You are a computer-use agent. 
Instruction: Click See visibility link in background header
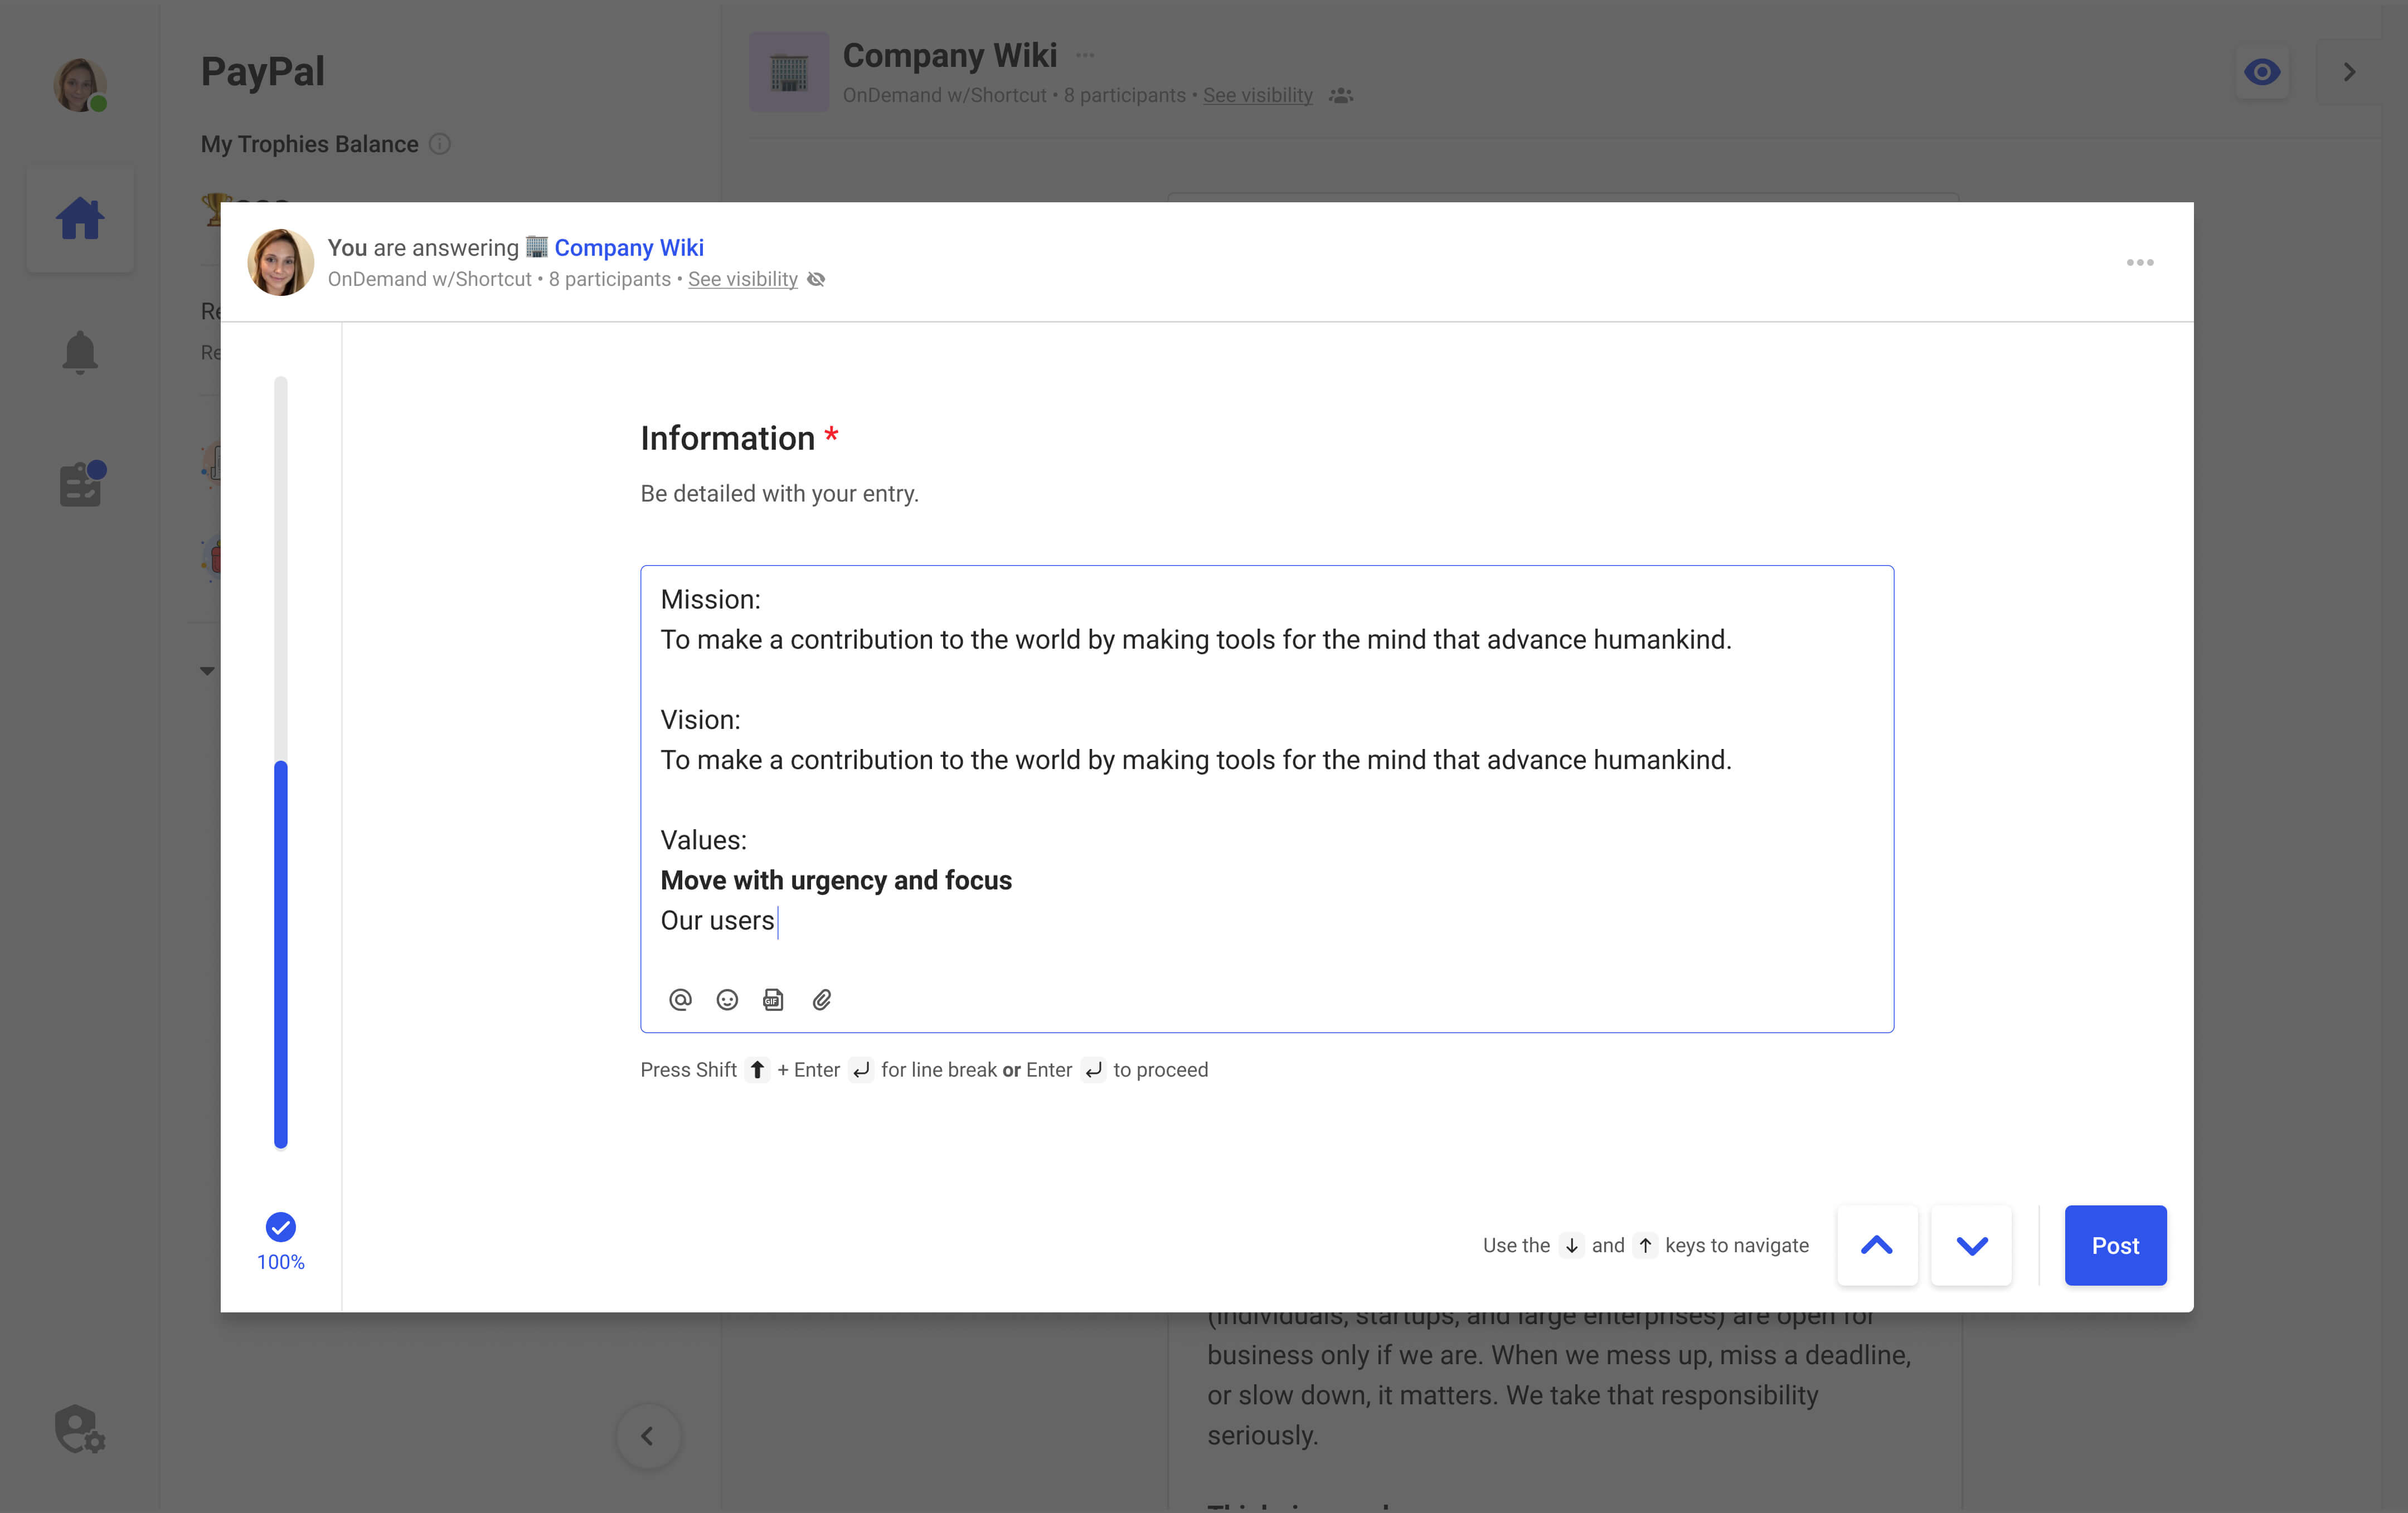[x=1258, y=95]
